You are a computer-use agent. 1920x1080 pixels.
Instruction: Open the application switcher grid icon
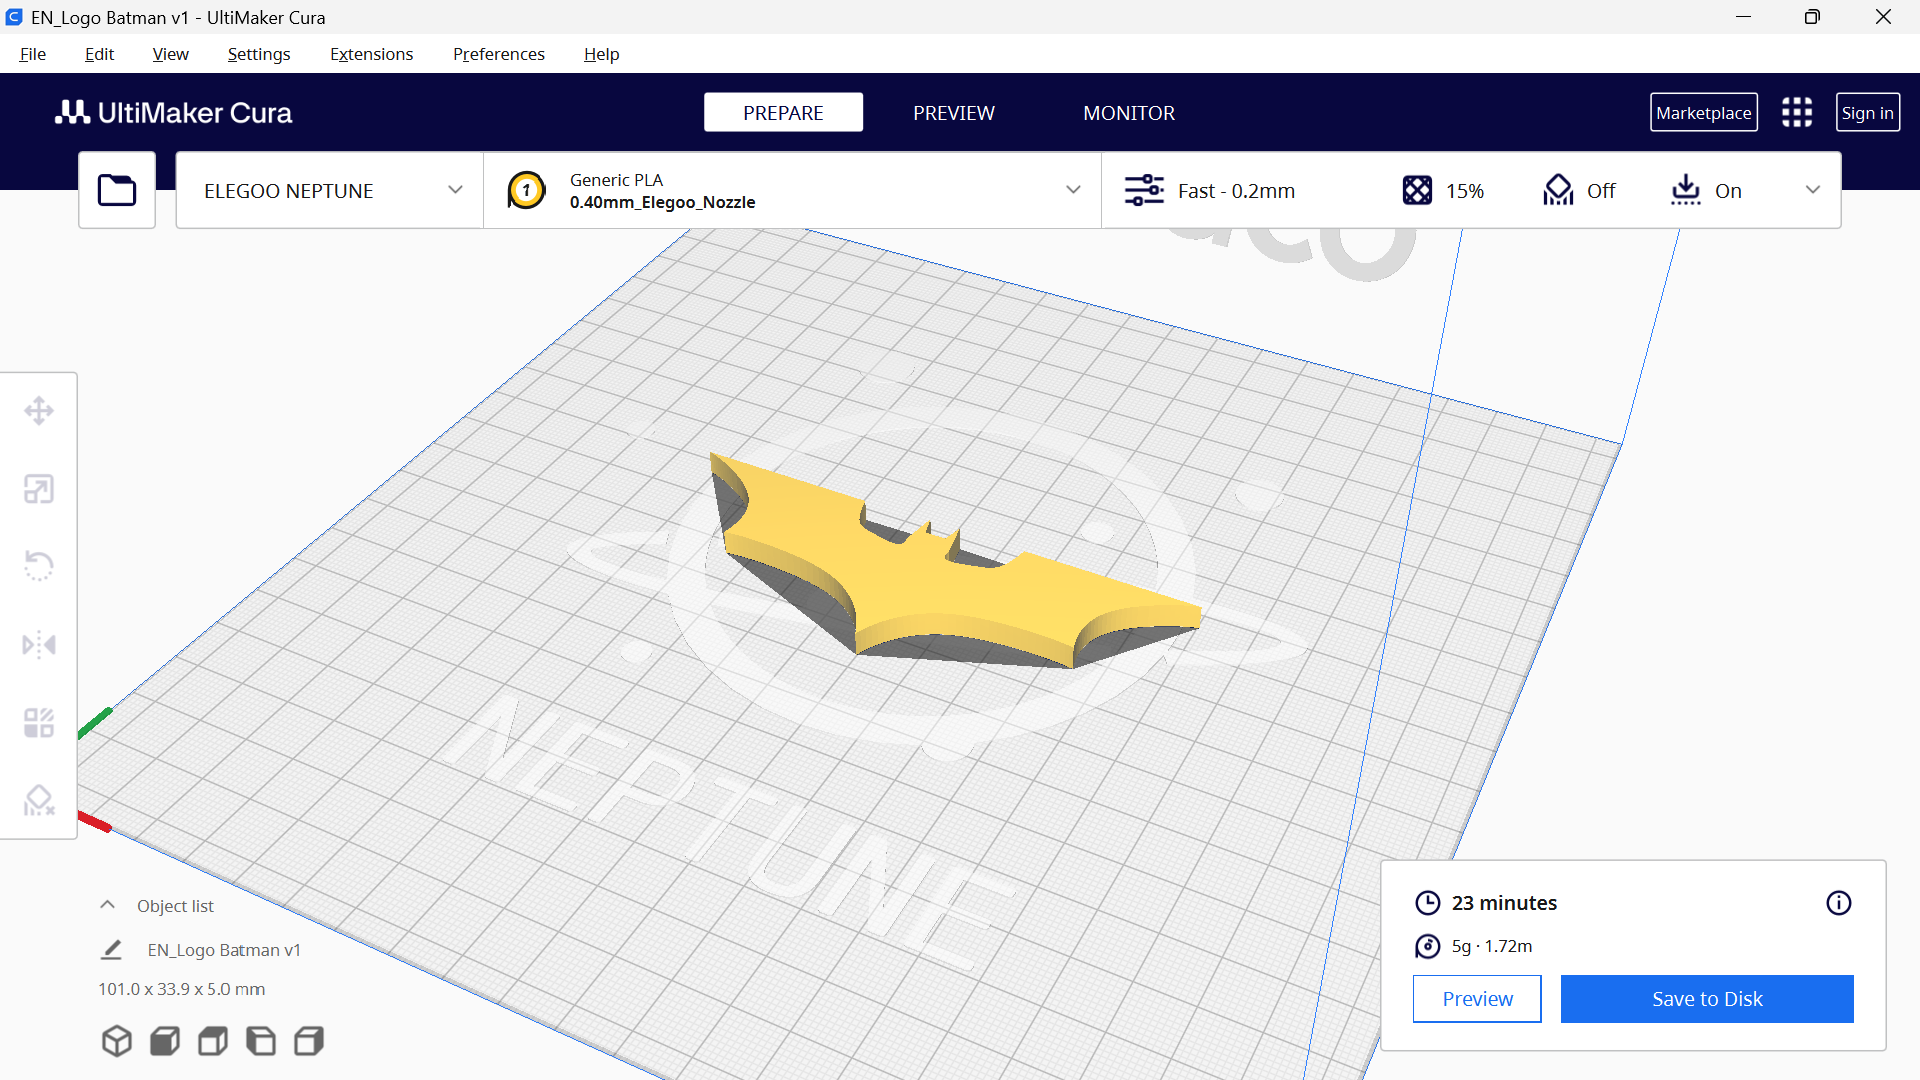coord(1797,112)
